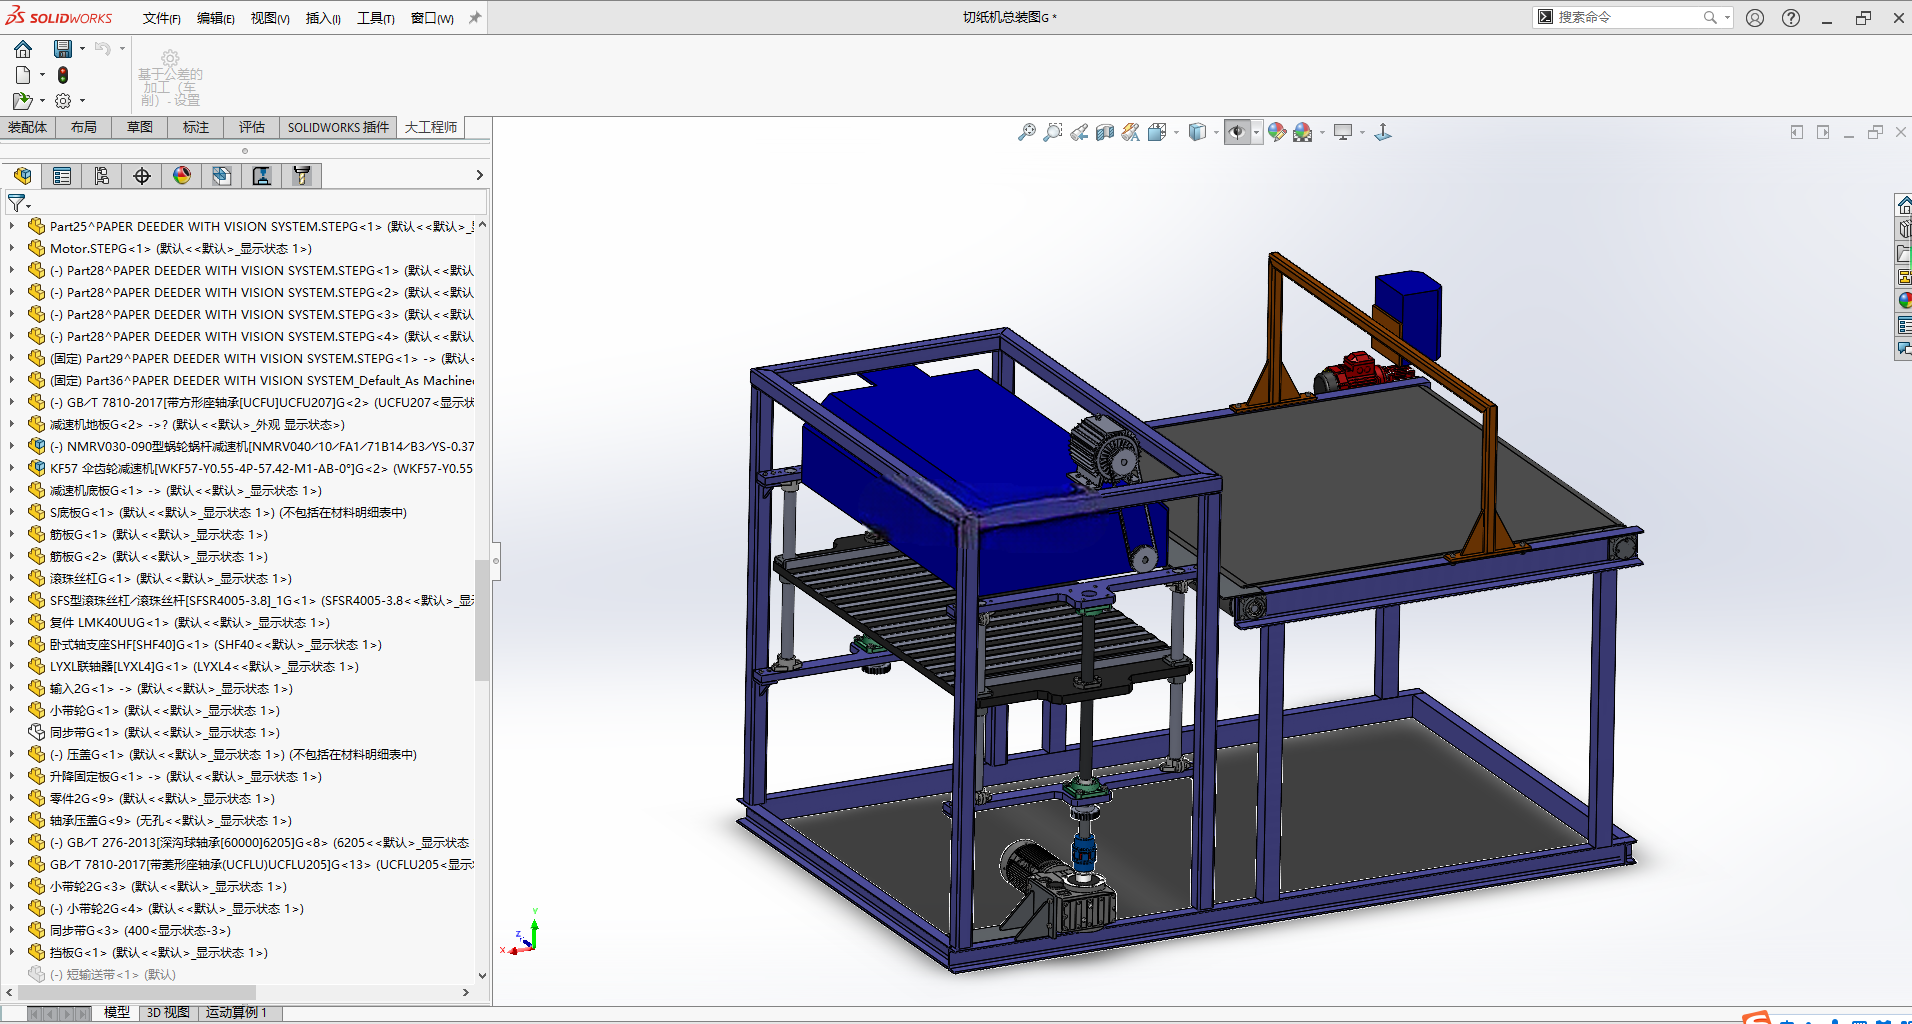The width and height of the screenshot is (1912, 1024).
Task: Open the ConfigurationManager tab icon
Action: coord(102,176)
